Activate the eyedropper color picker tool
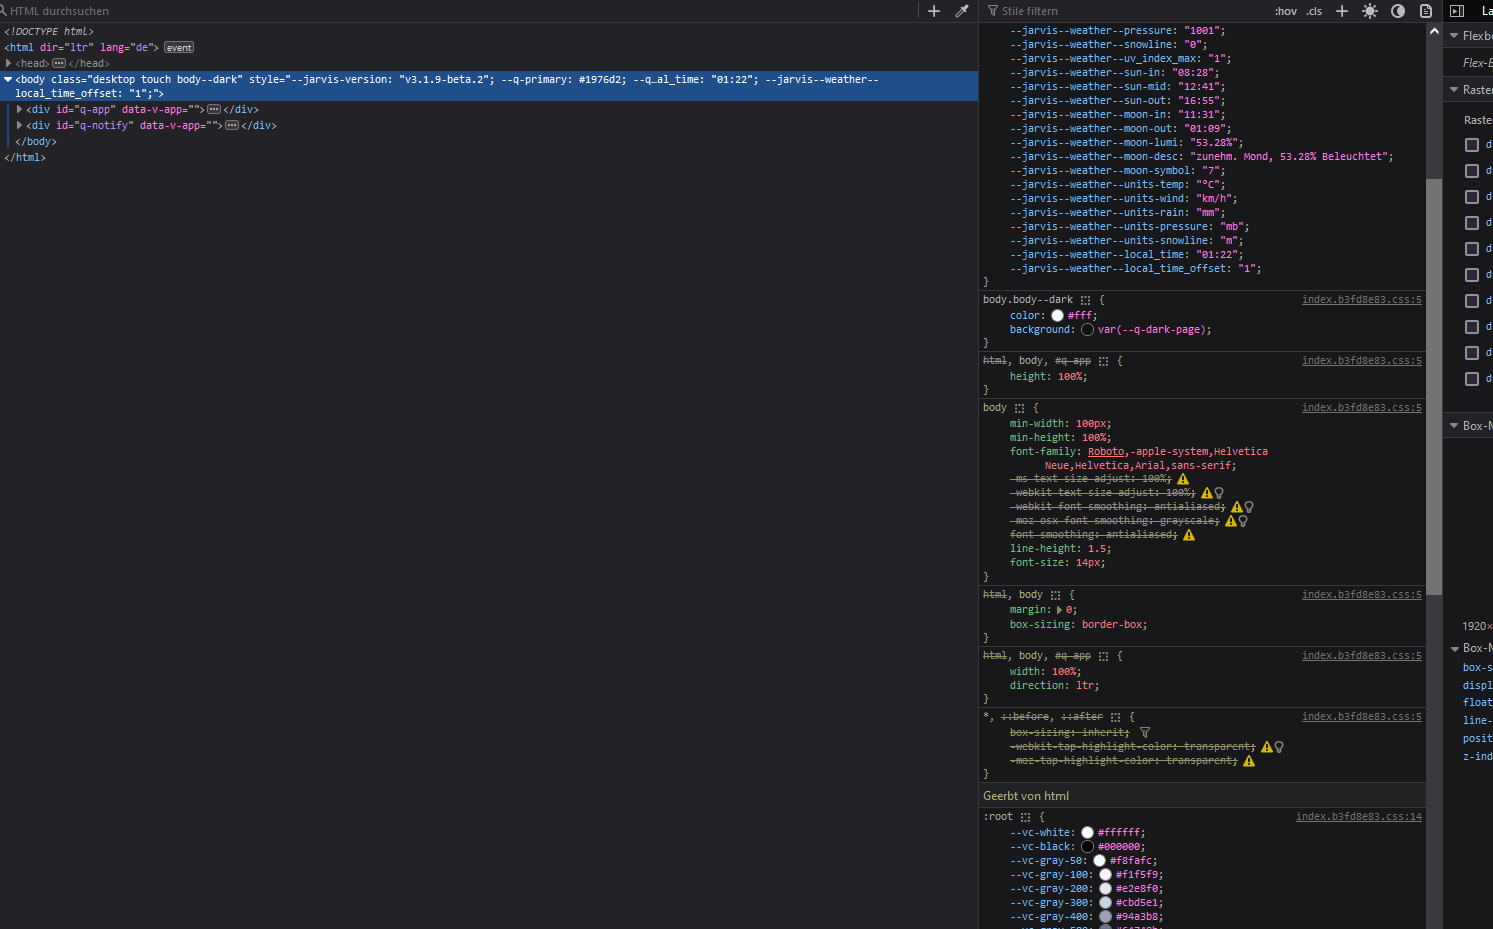 coord(962,11)
